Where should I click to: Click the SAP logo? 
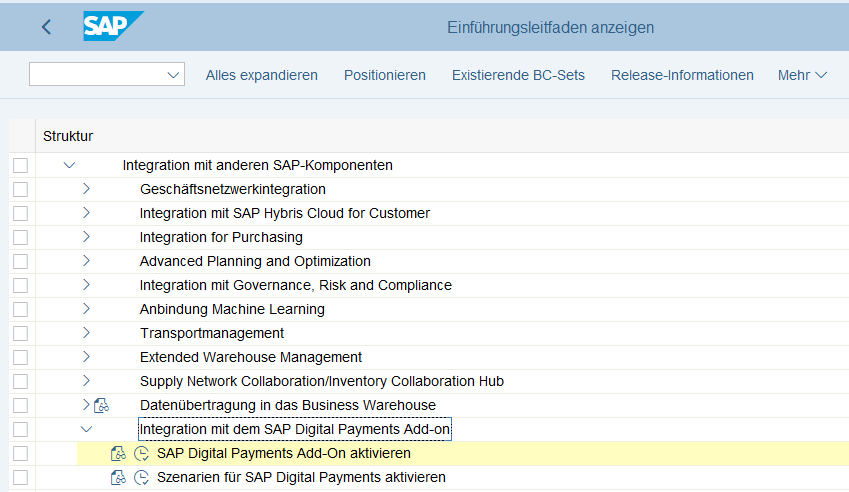click(112, 27)
